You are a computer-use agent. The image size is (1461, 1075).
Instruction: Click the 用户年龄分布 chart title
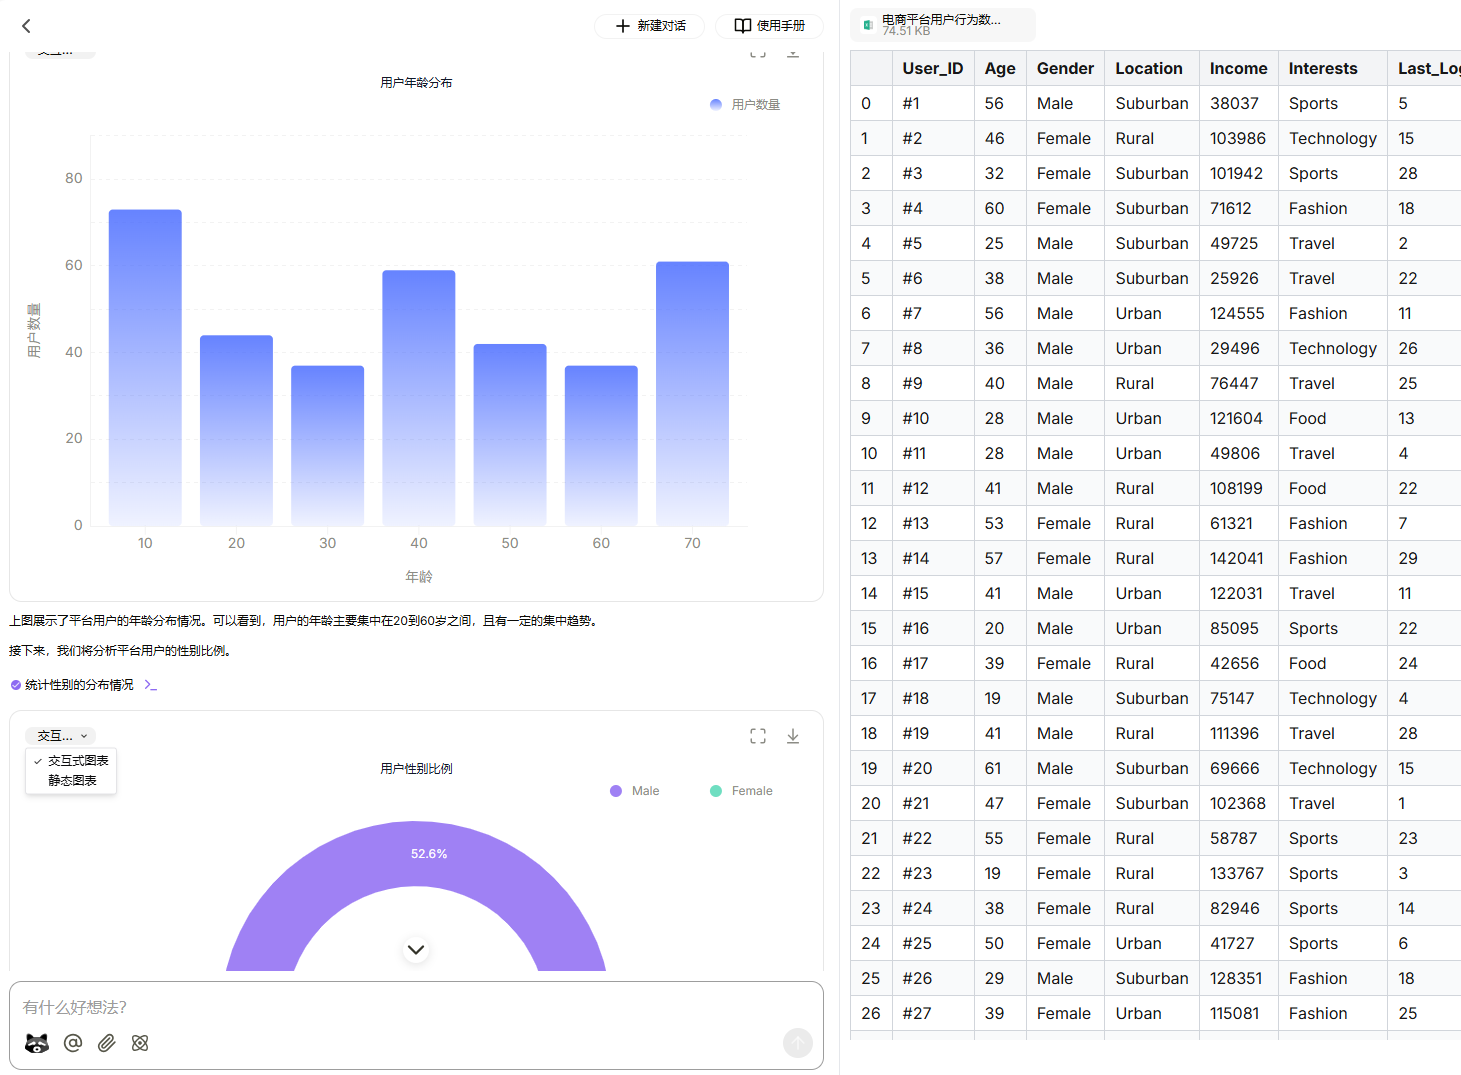(416, 83)
